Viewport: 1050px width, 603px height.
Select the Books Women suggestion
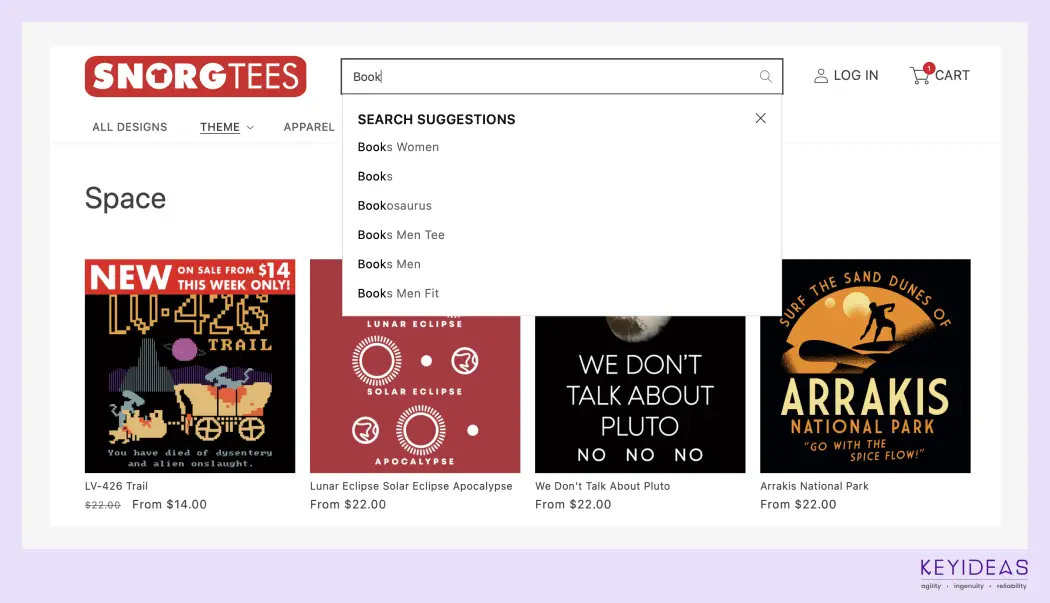pos(398,147)
